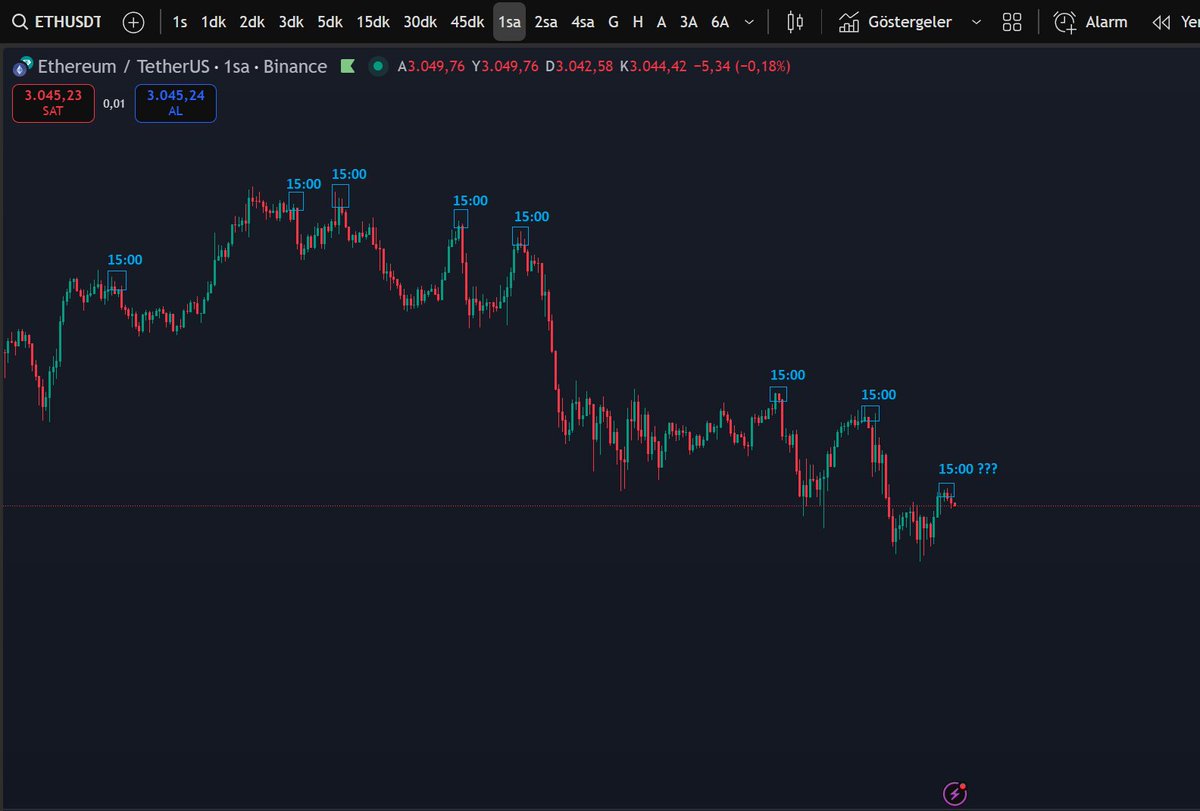Expand the timeframe dropdown chevron
Viewport: 1200px width, 811px height.
[748, 21]
